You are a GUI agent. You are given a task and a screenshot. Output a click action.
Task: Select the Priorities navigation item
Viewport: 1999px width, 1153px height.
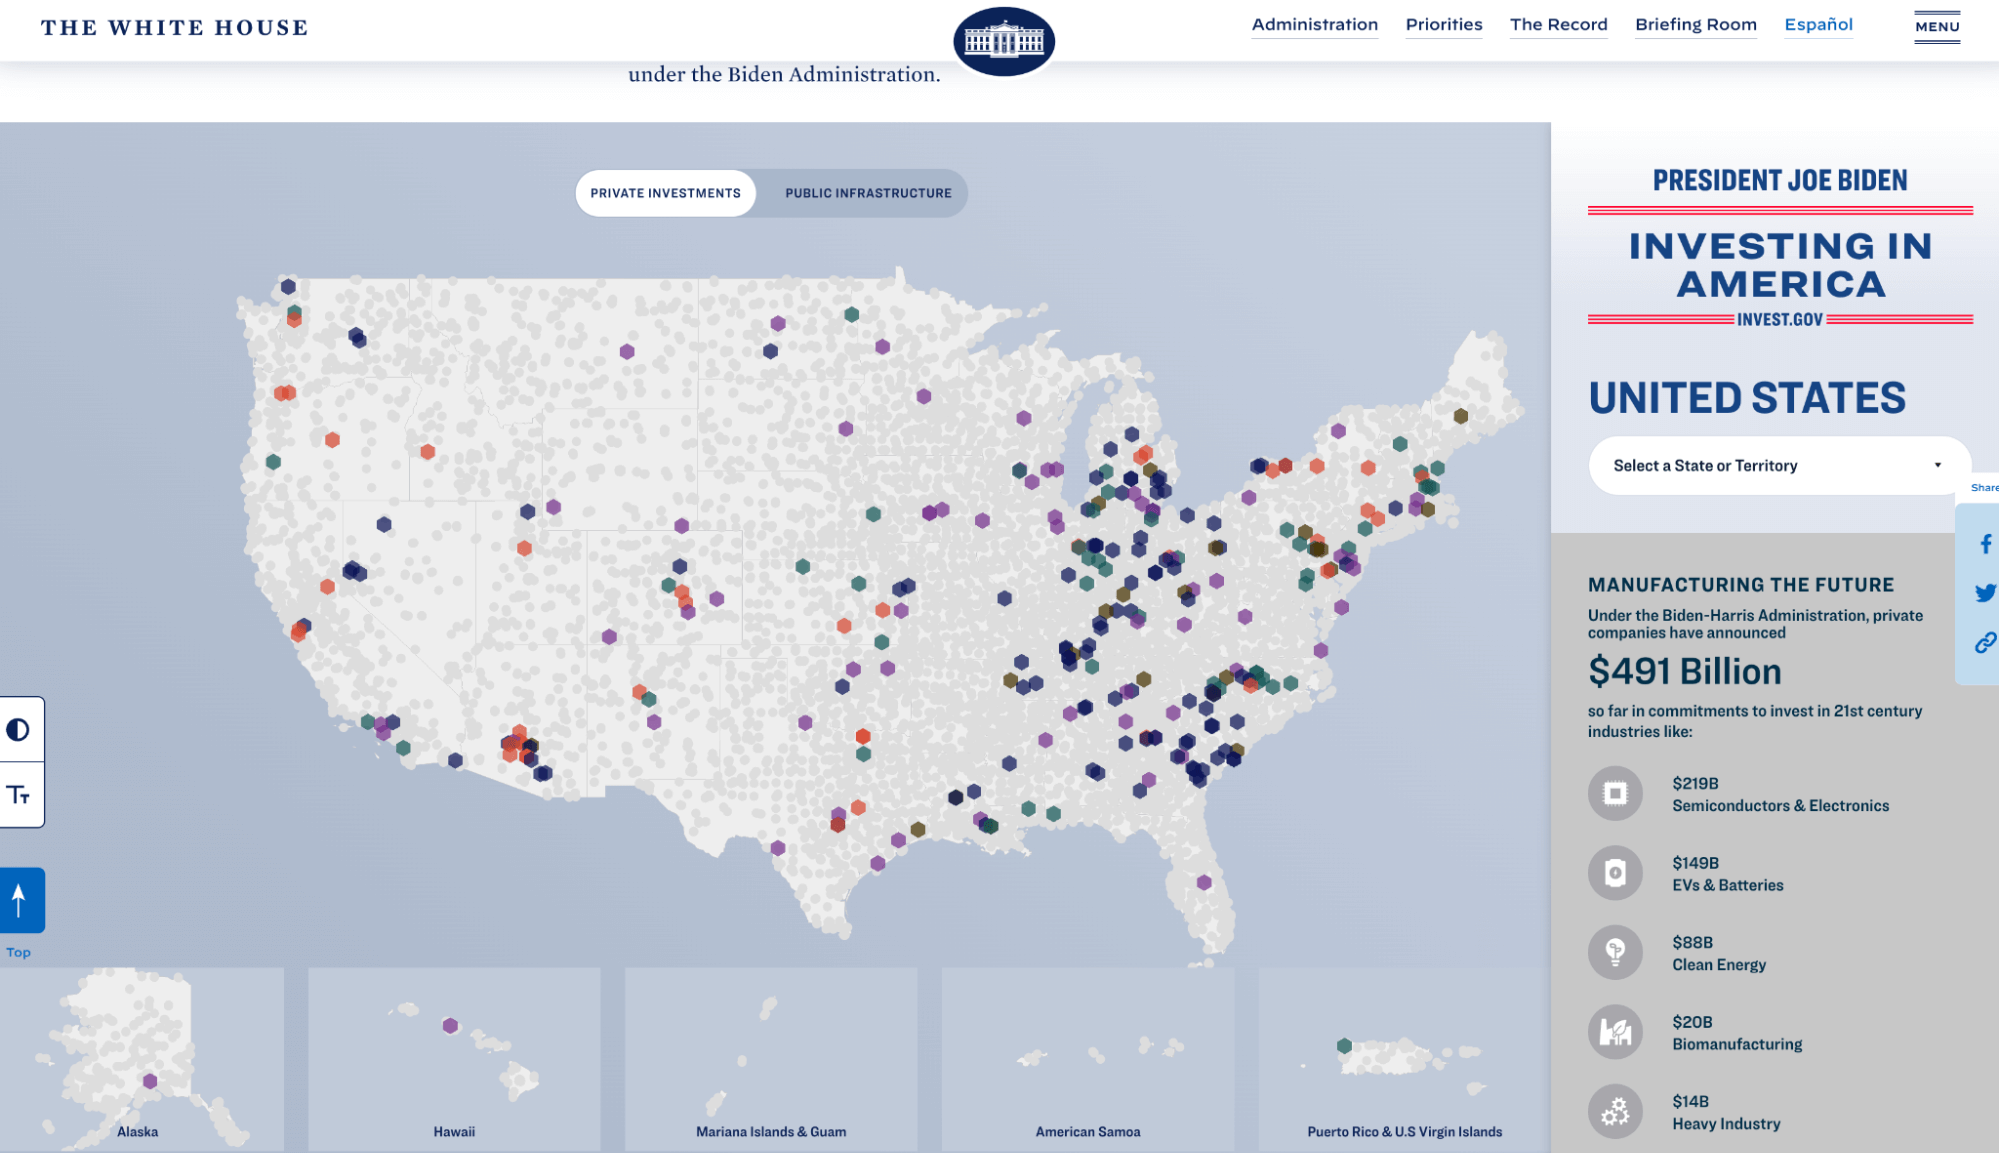point(1443,24)
